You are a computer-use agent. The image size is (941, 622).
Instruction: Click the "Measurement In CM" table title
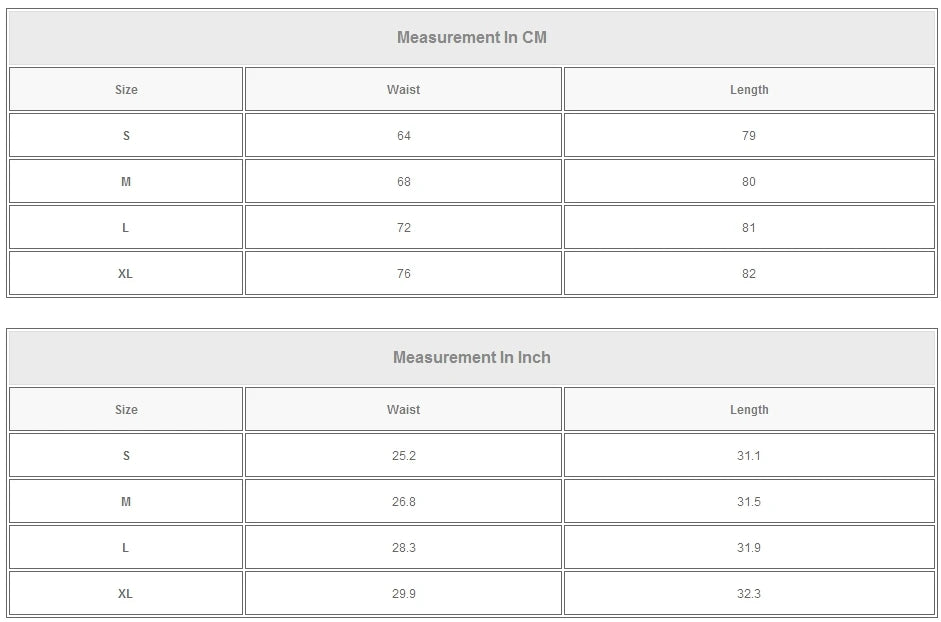(x=472, y=38)
